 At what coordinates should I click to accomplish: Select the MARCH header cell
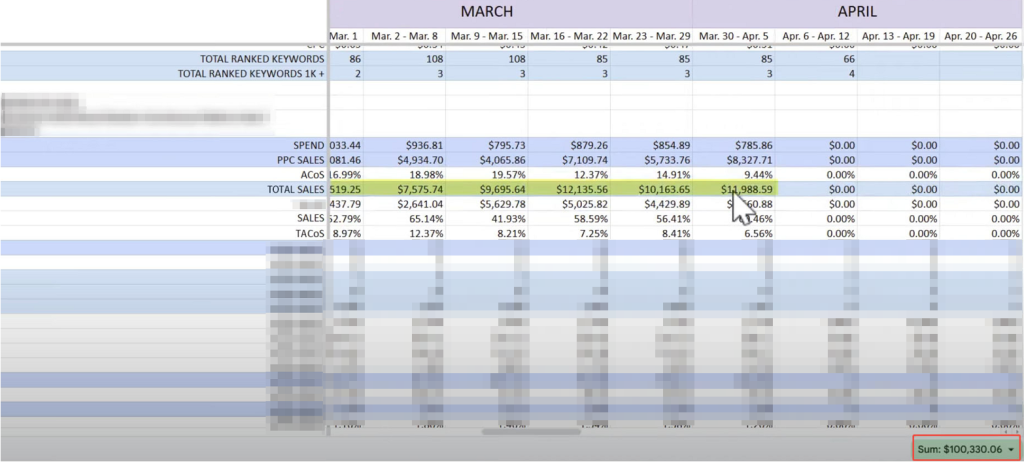coord(487,13)
